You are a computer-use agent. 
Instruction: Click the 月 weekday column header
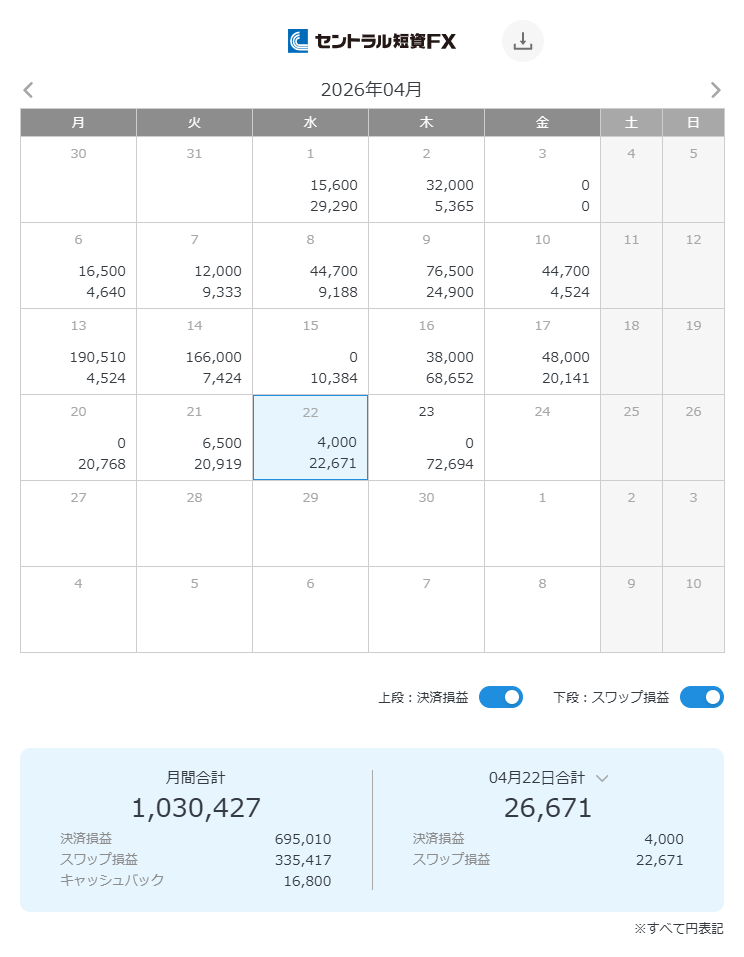tap(78, 122)
